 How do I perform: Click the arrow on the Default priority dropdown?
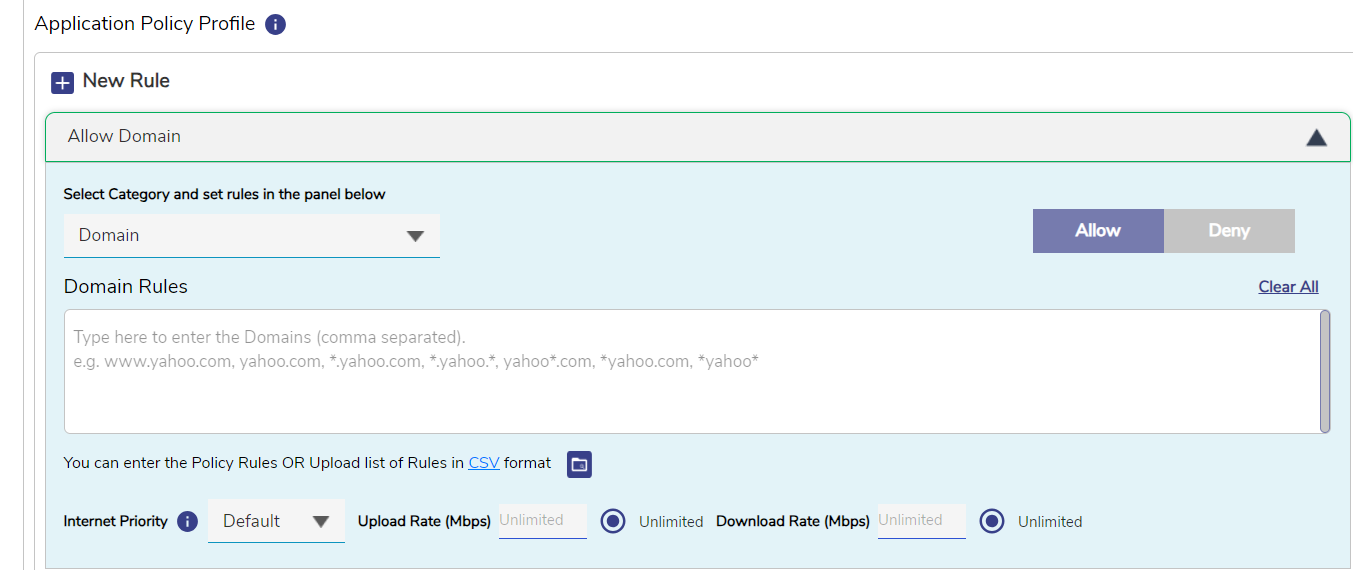[321, 522]
